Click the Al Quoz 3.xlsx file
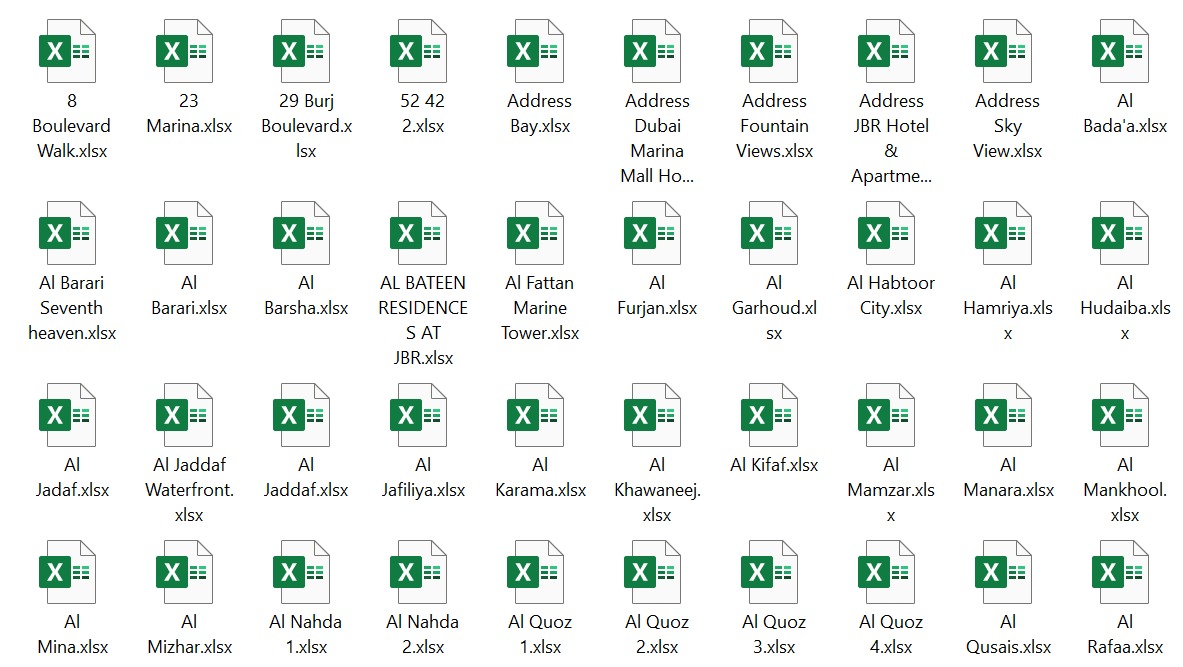1183x667 pixels. tap(772, 570)
